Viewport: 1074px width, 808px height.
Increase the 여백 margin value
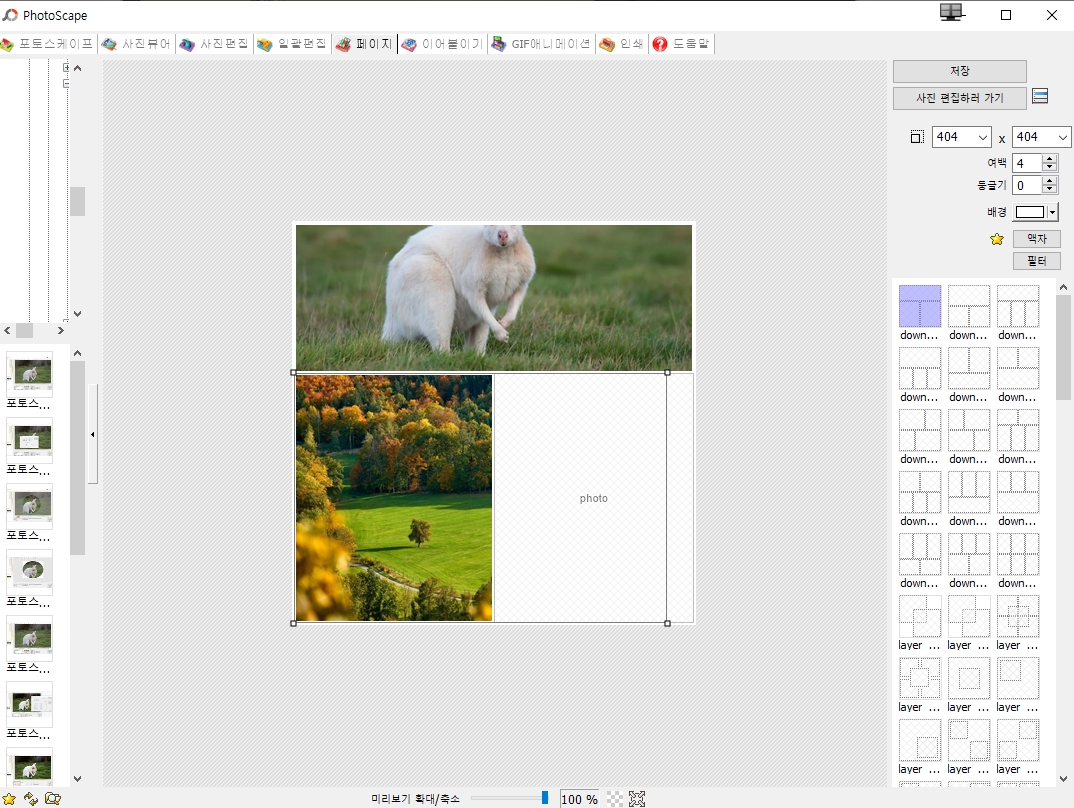(1049, 159)
